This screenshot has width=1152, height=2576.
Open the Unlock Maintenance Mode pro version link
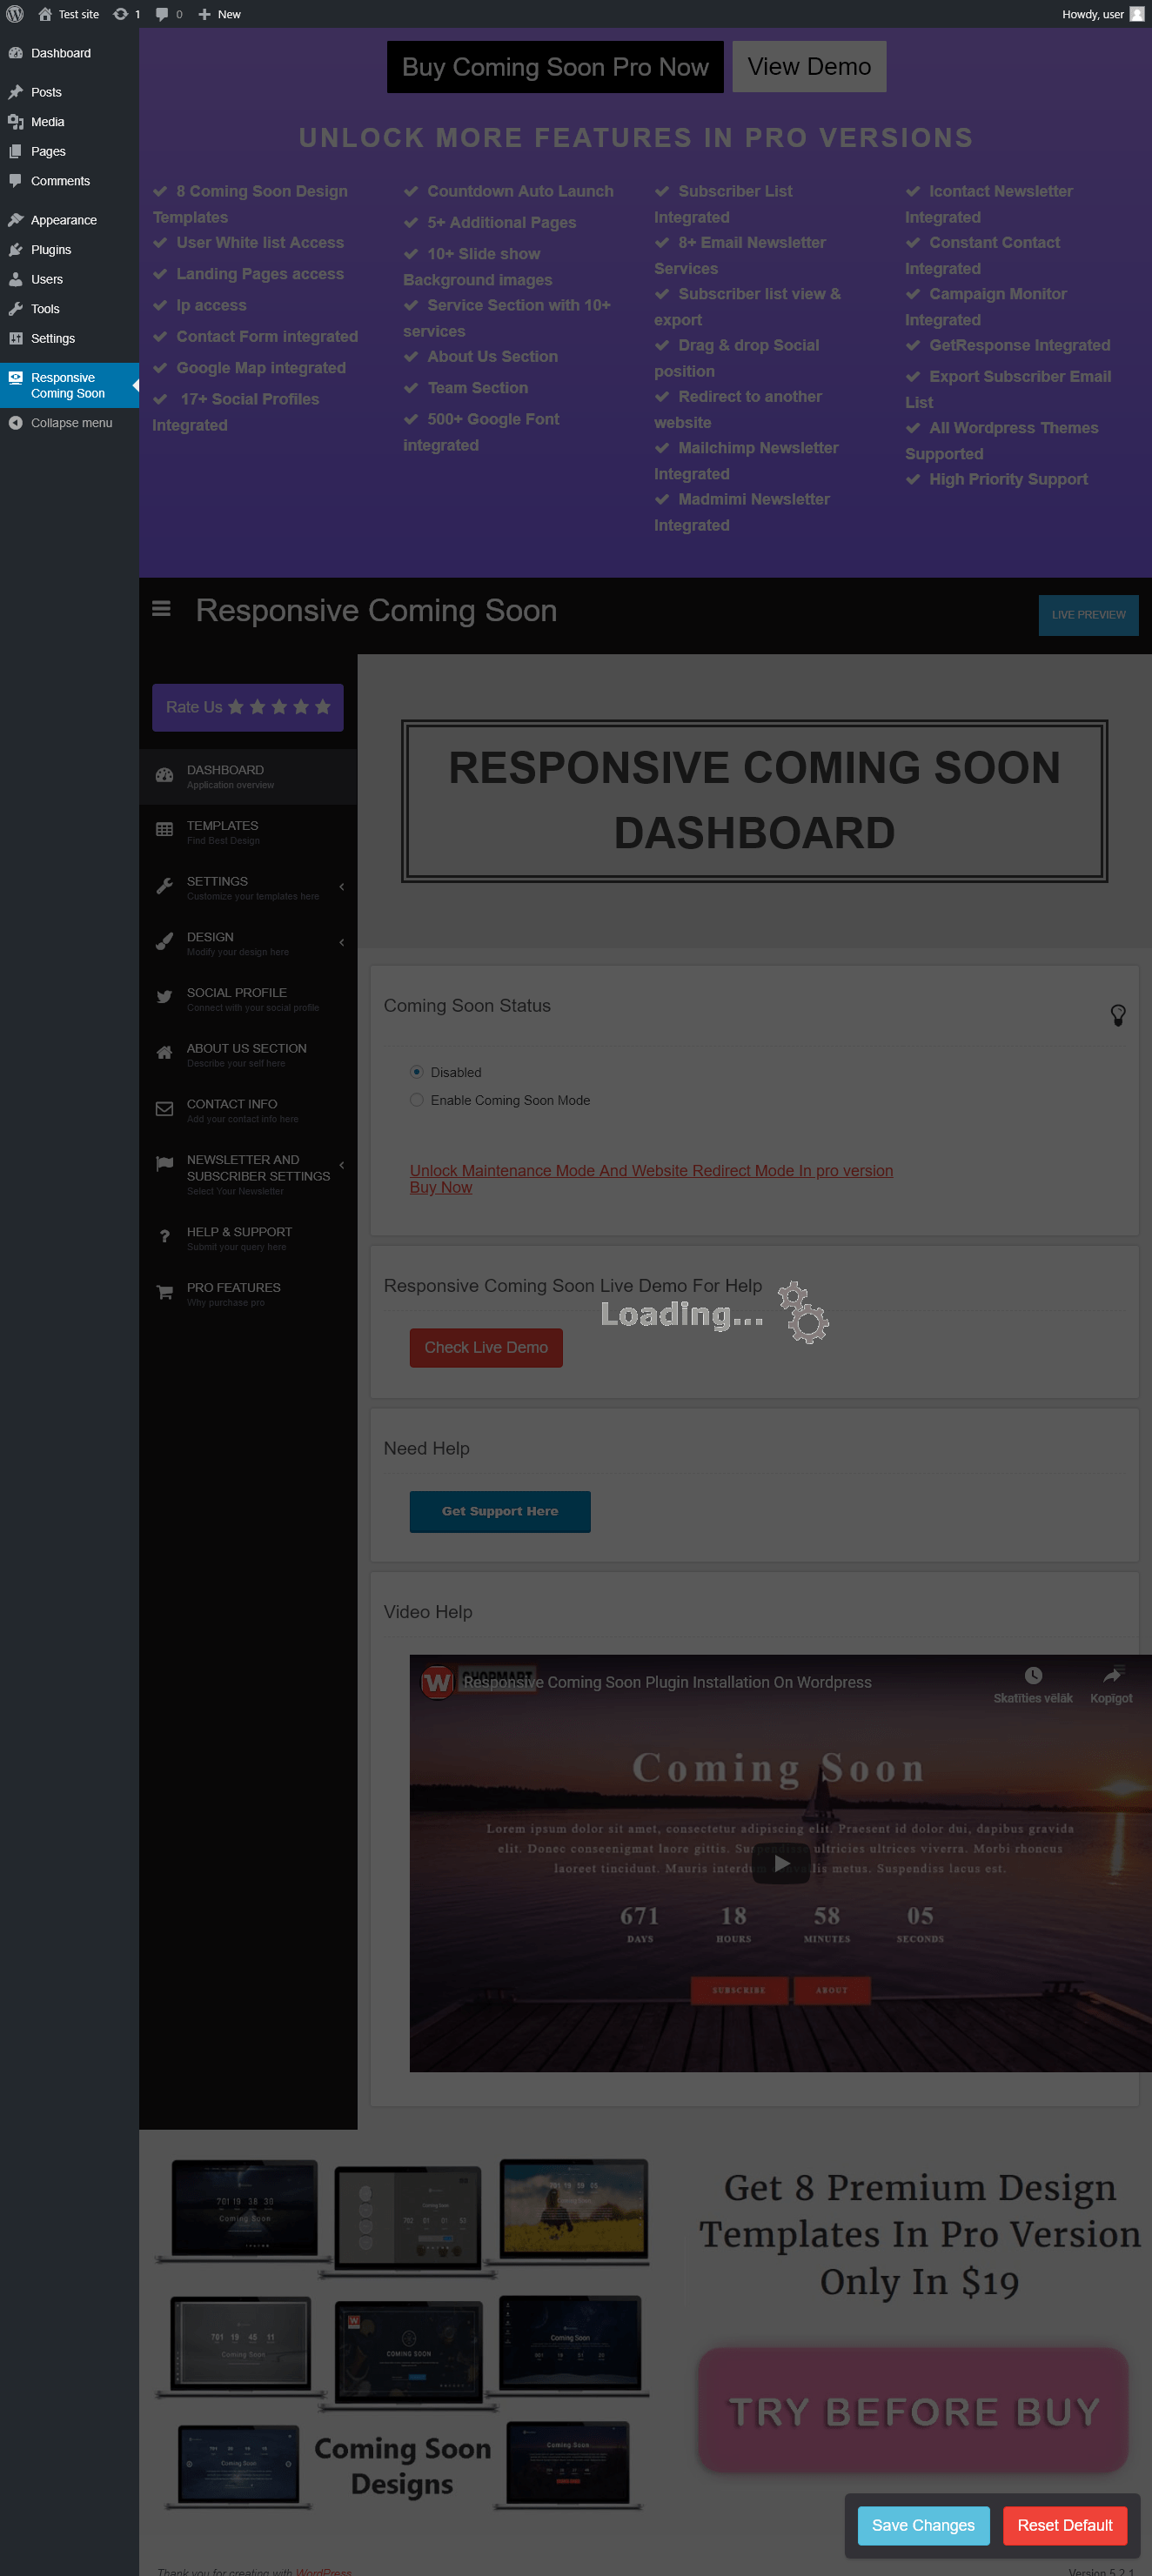[651, 1171]
